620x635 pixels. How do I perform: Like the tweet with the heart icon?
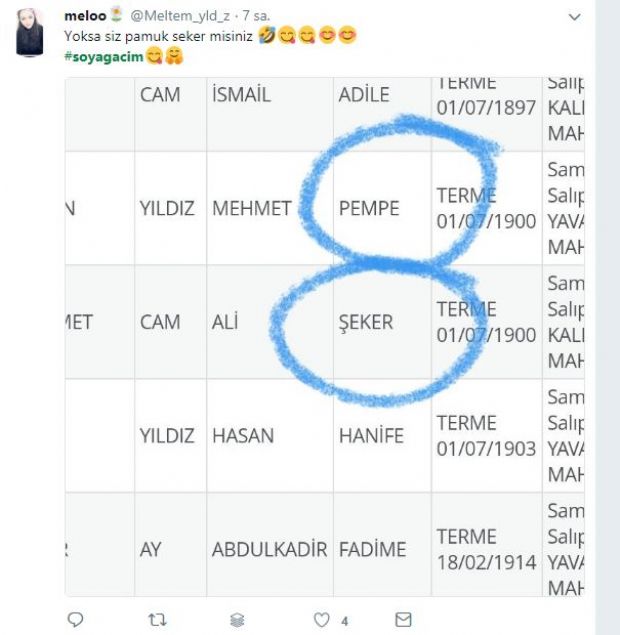[x=321, y=620]
